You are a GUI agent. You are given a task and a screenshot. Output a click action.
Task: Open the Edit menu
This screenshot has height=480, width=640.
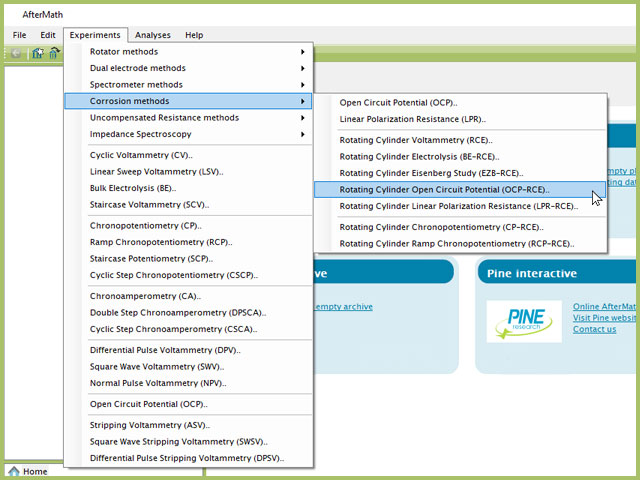(48, 35)
